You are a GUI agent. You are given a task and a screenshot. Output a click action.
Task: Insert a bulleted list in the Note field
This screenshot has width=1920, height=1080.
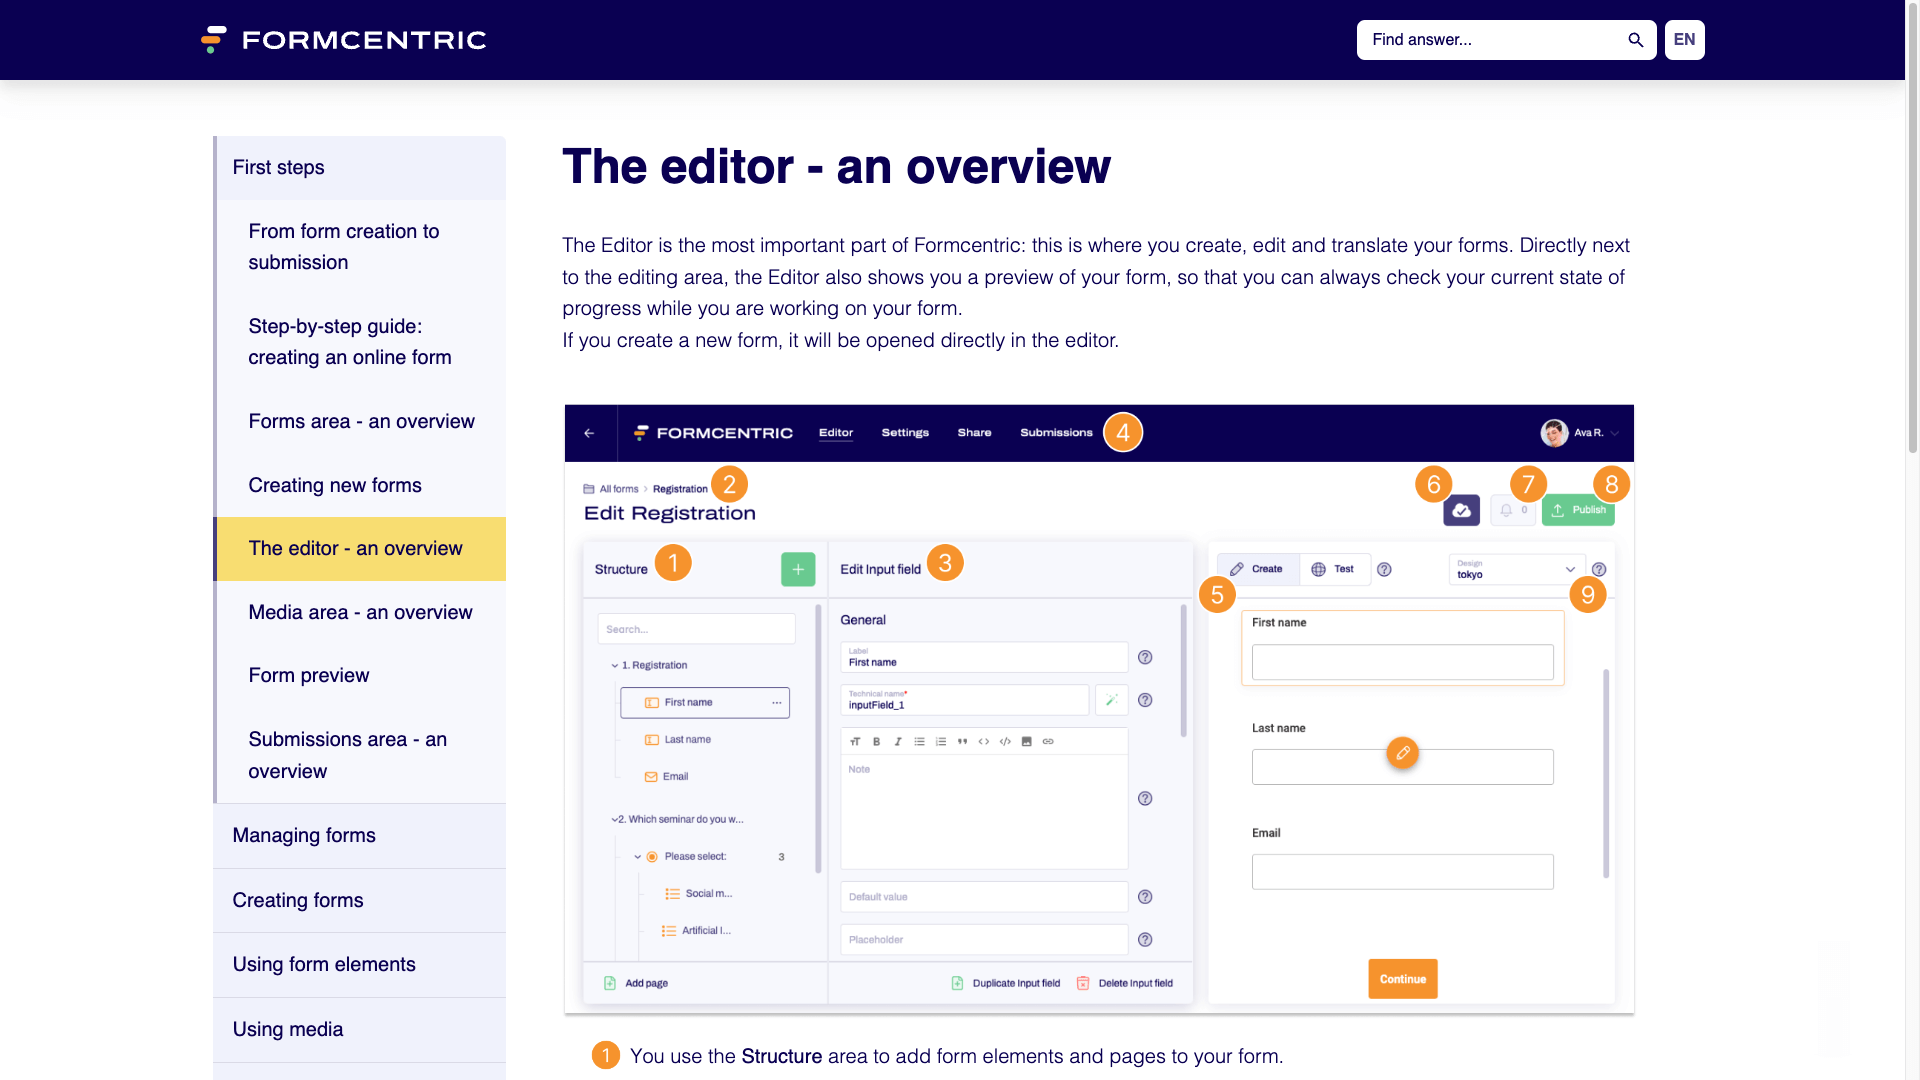tap(920, 741)
